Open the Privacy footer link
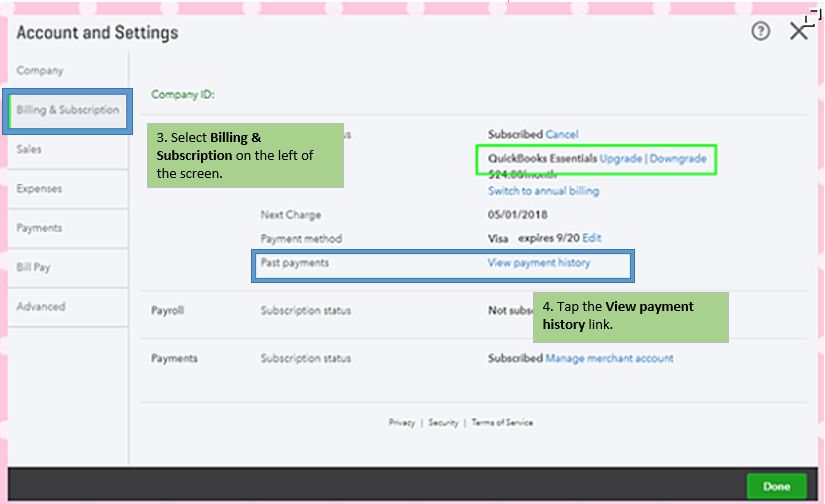Screen dimensions: 825x504 pyautogui.click(x=401, y=423)
